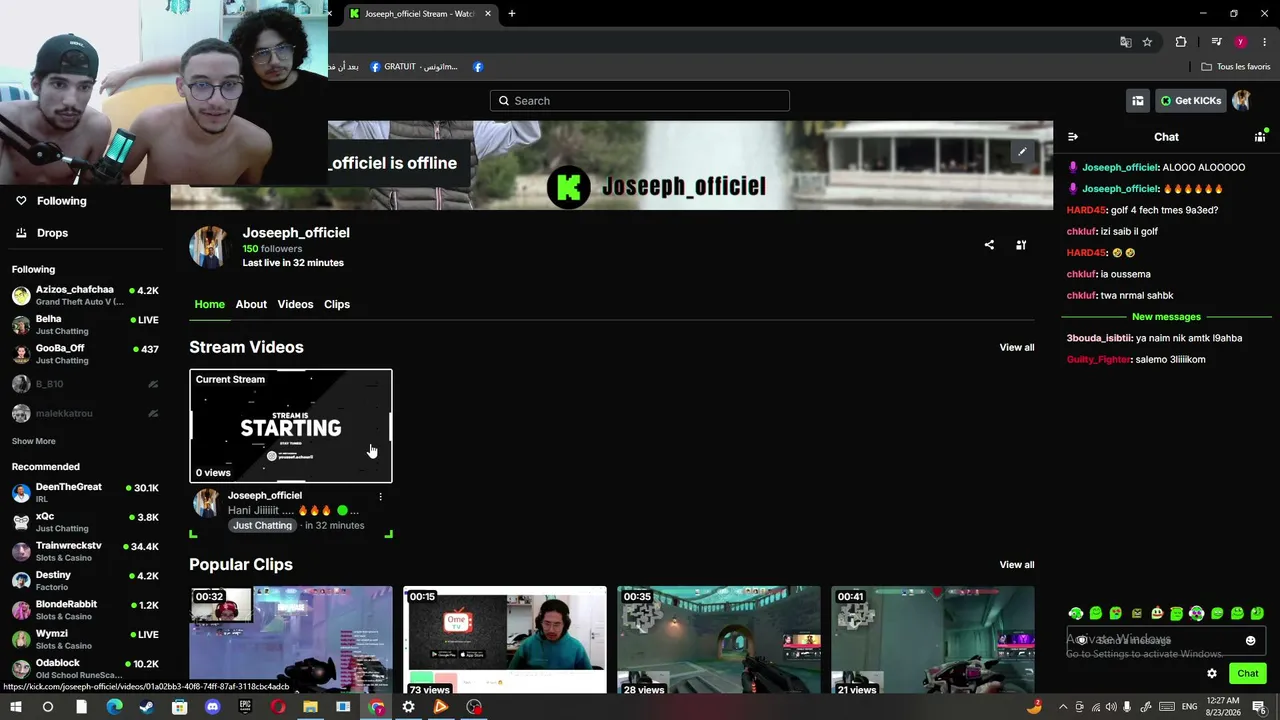Image resolution: width=1280 pixels, height=720 pixels.
Task: Switch to the Videos channel tab
Action: (295, 304)
